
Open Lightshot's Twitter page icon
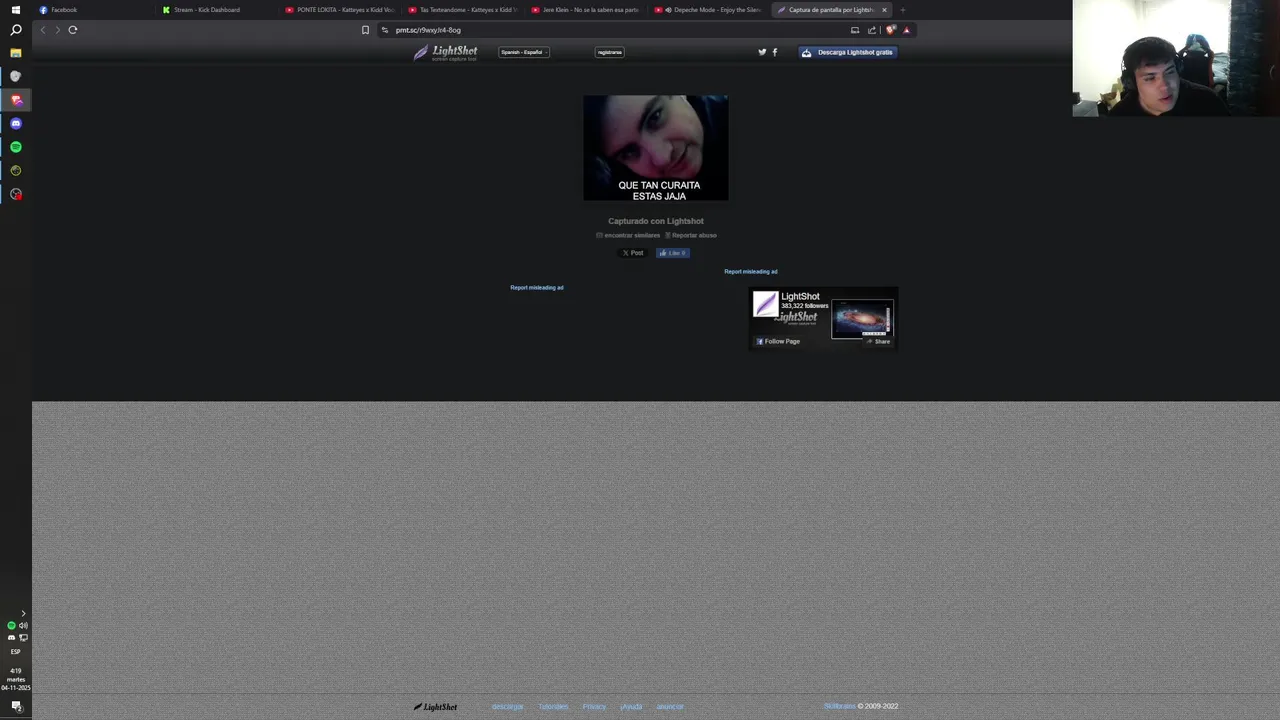click(x=762, y=52)
